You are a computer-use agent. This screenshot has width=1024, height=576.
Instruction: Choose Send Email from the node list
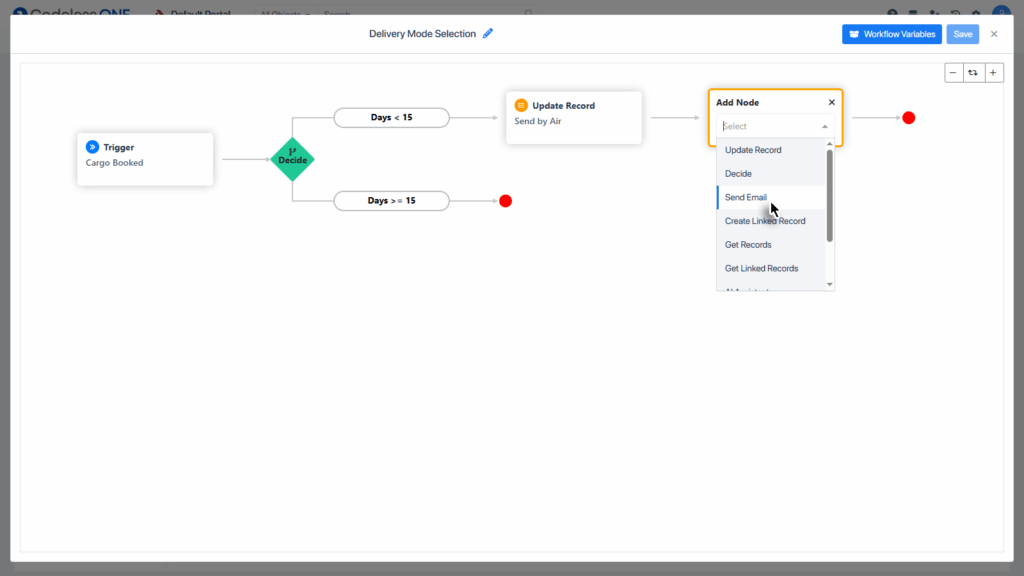coord(746,197)
